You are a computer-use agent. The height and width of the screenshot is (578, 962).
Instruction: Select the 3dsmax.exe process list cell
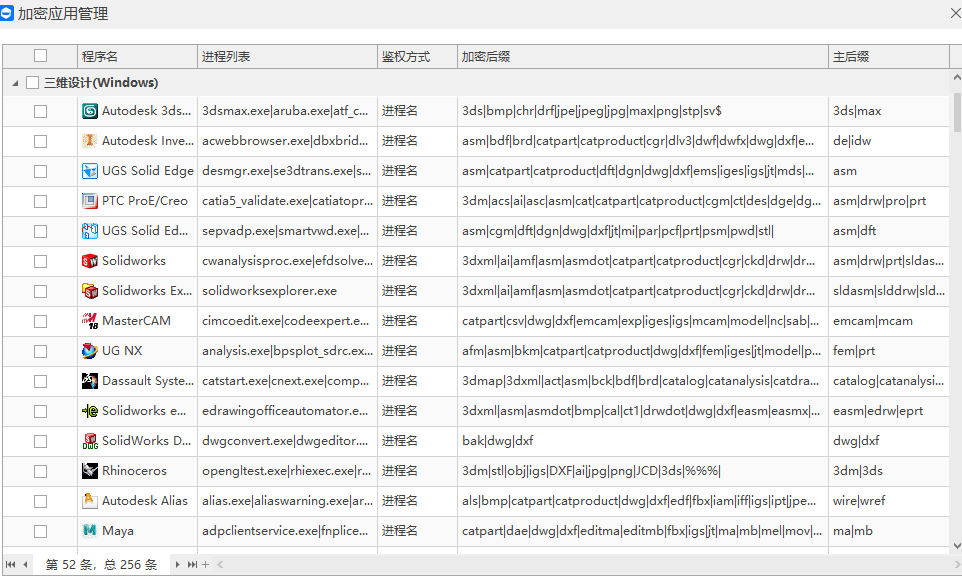point(287,111)
